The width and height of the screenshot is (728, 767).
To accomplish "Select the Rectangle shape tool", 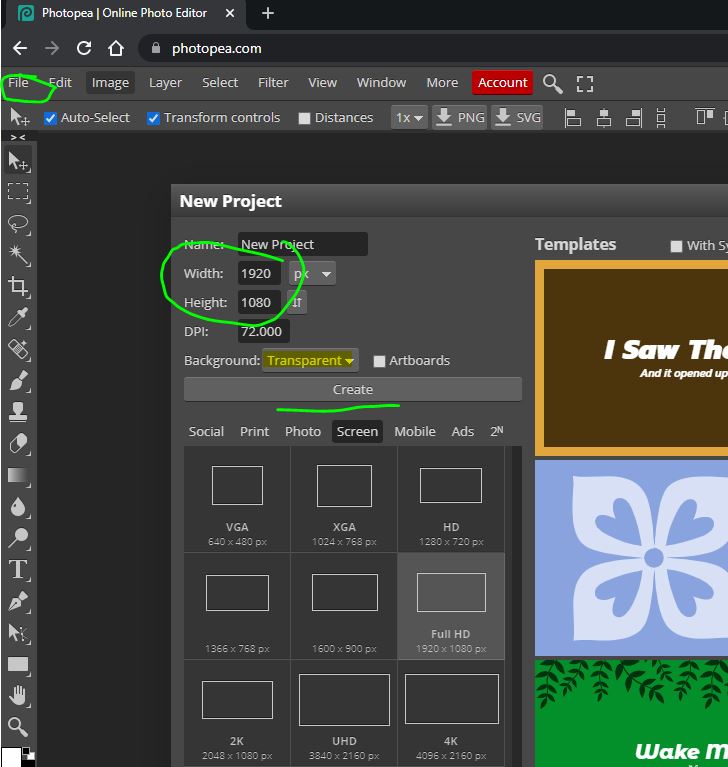I will point(18,664).
